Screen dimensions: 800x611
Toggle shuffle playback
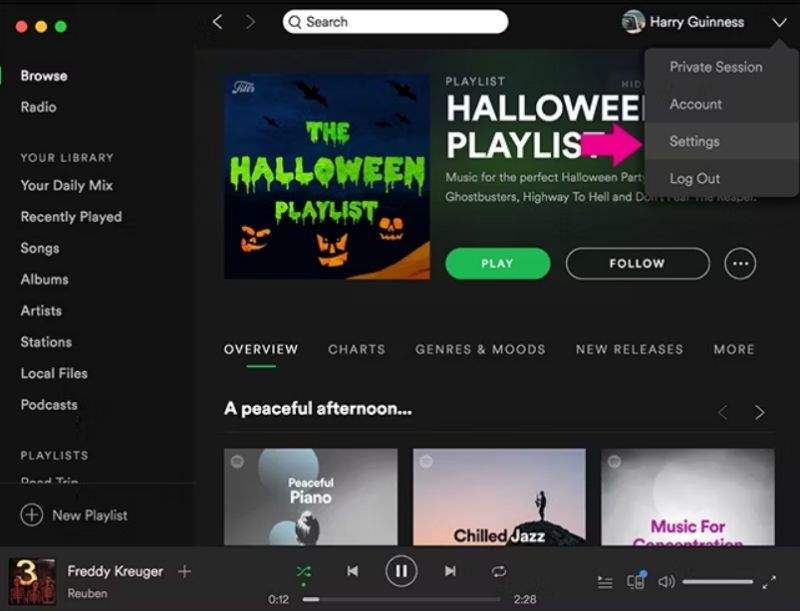tap(304, 572)
